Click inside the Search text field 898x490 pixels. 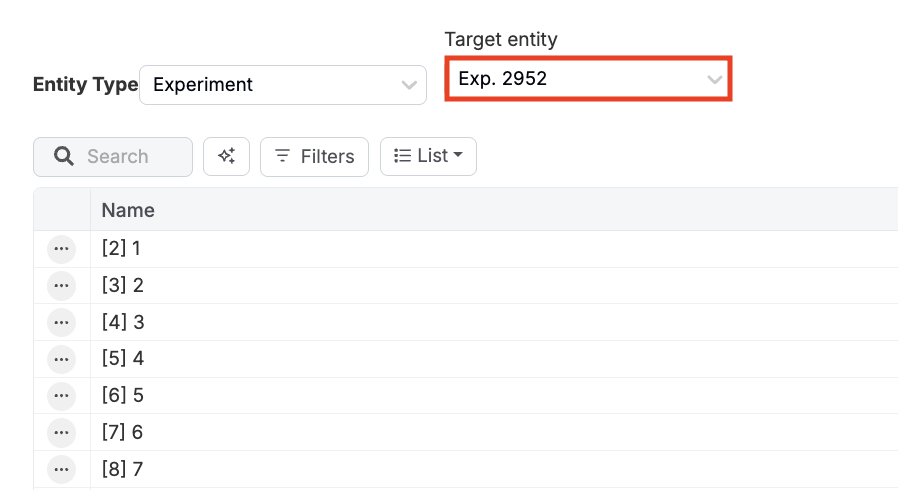pos(130,156)
